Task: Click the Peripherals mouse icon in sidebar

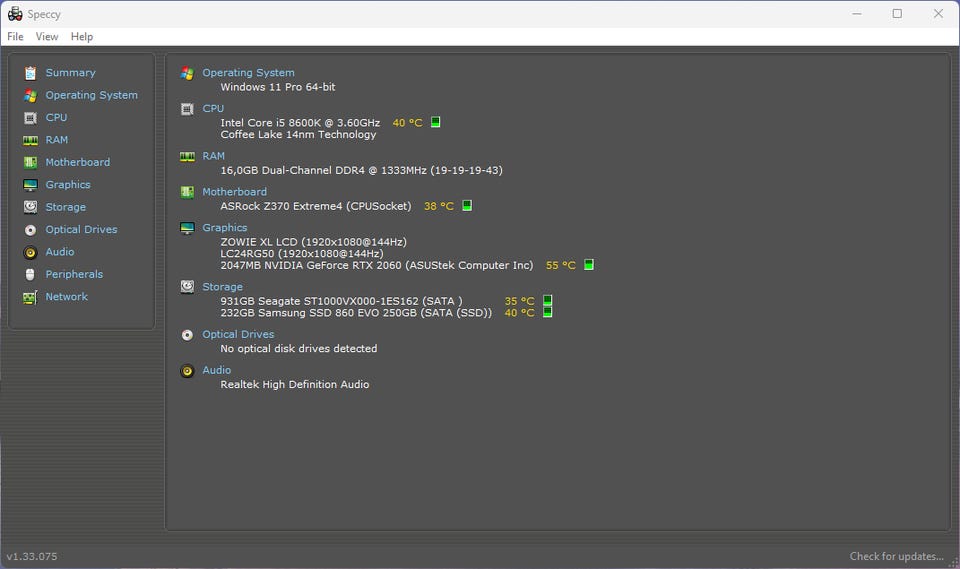Action: pos(30,274)
